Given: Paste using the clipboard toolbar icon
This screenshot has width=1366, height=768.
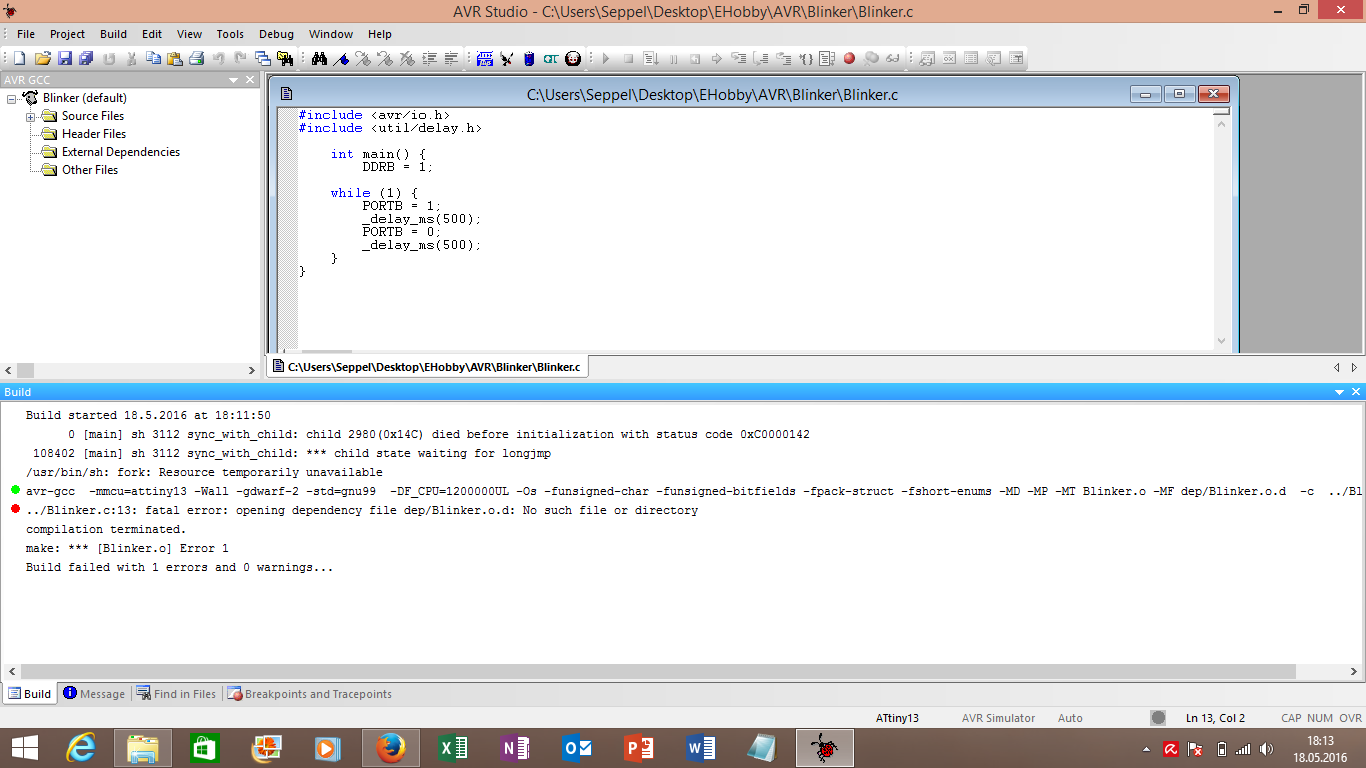Looking at the screenshot, I should (x=175, y=59).
